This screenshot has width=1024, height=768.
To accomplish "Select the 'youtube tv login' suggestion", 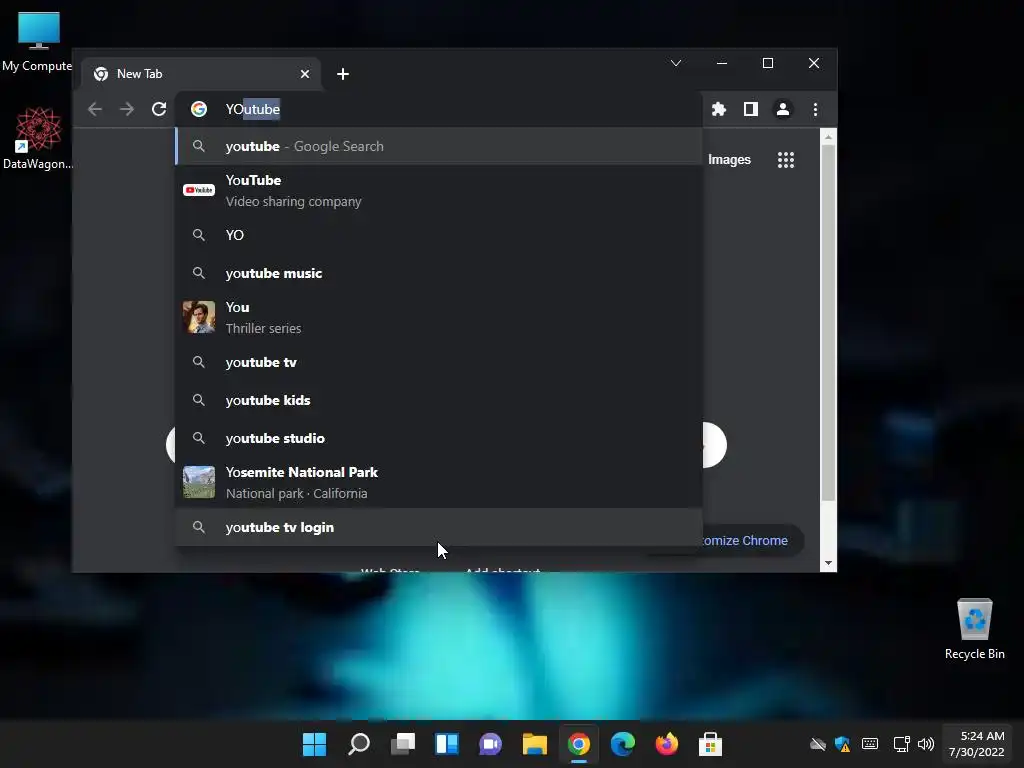I will (439, 527).
